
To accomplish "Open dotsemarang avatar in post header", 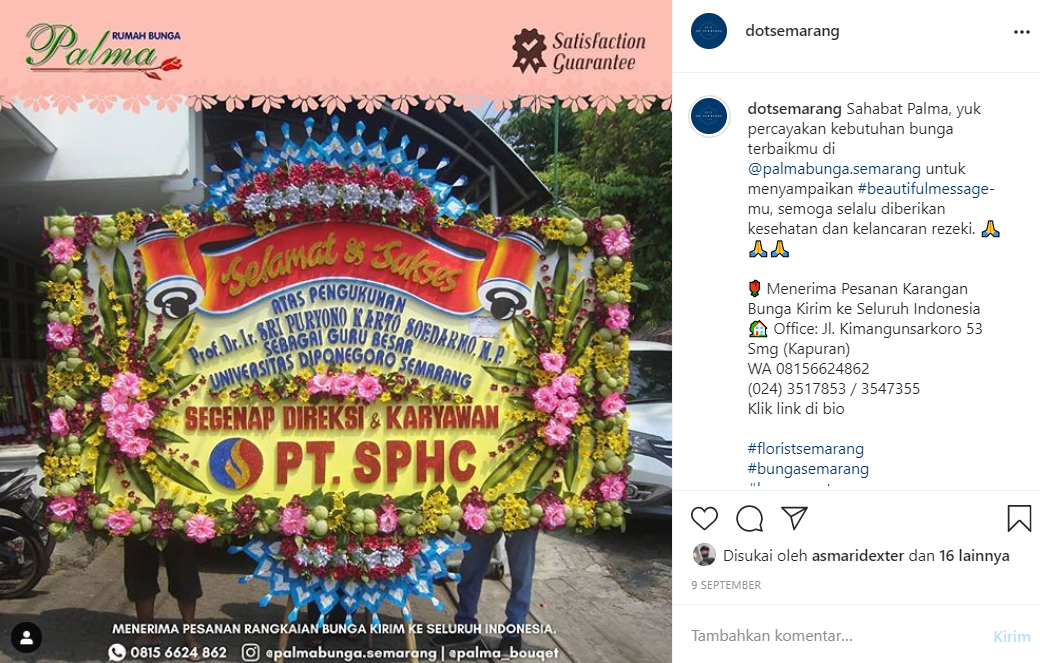I will [x=709, y=31].
